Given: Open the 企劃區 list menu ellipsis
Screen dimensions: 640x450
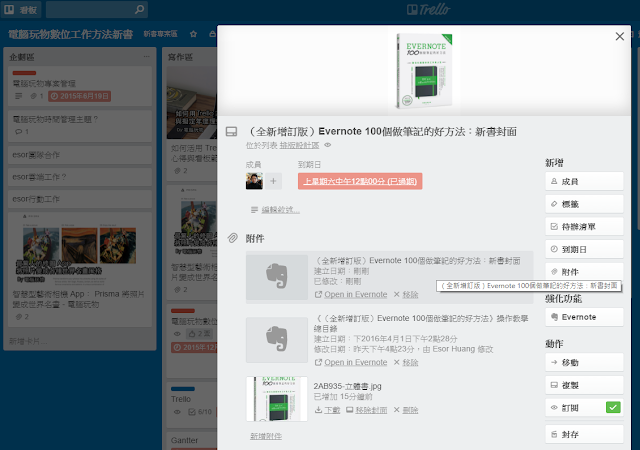Looking at the screenshot, I should [x=147, y=56].
